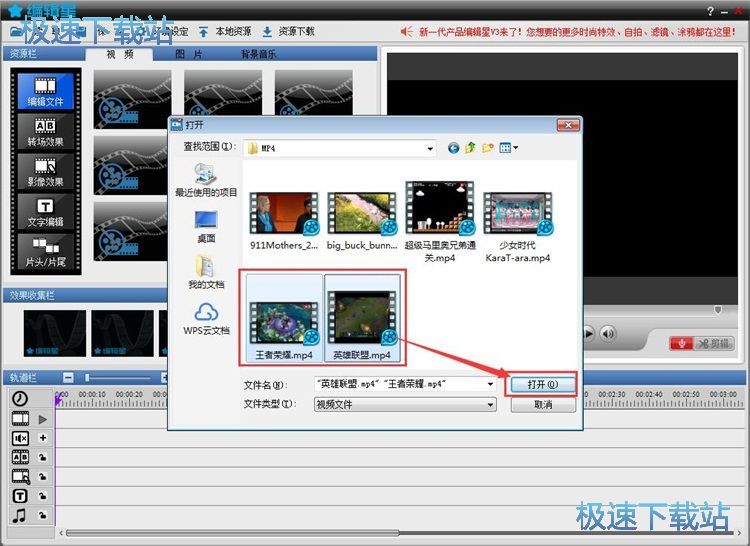Click the 打开 button in dialog

pyautogui.click(x=541, y=384)
